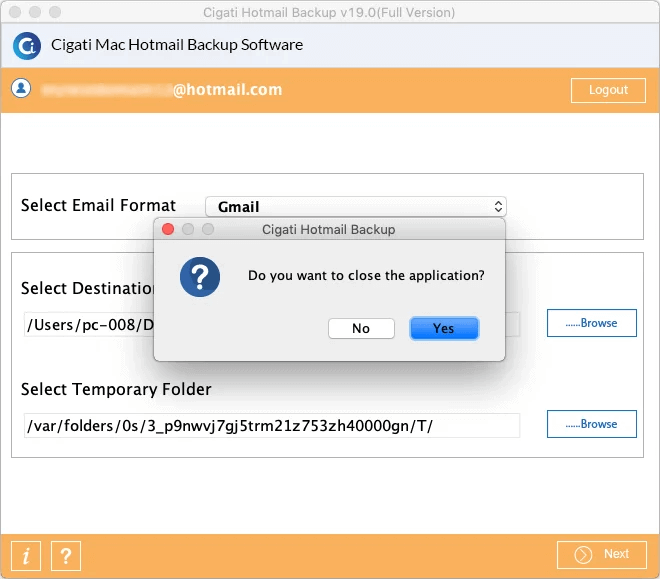Confirm closing with the Yes button
This screenshot has height=579, width=660.
[x=444, y=328]
